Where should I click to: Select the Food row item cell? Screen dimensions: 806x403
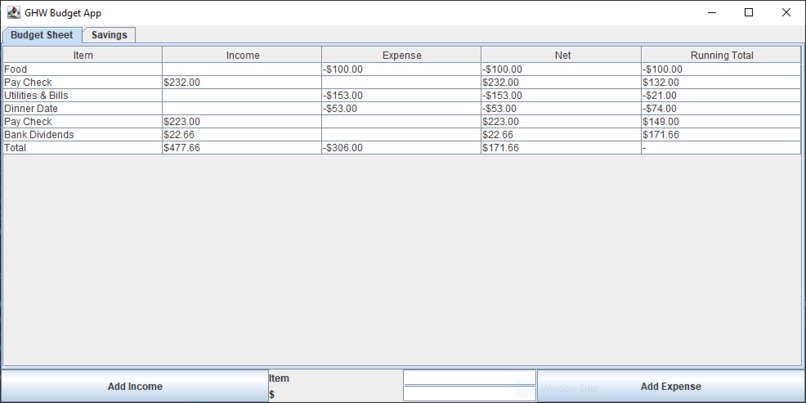point(83,69)
